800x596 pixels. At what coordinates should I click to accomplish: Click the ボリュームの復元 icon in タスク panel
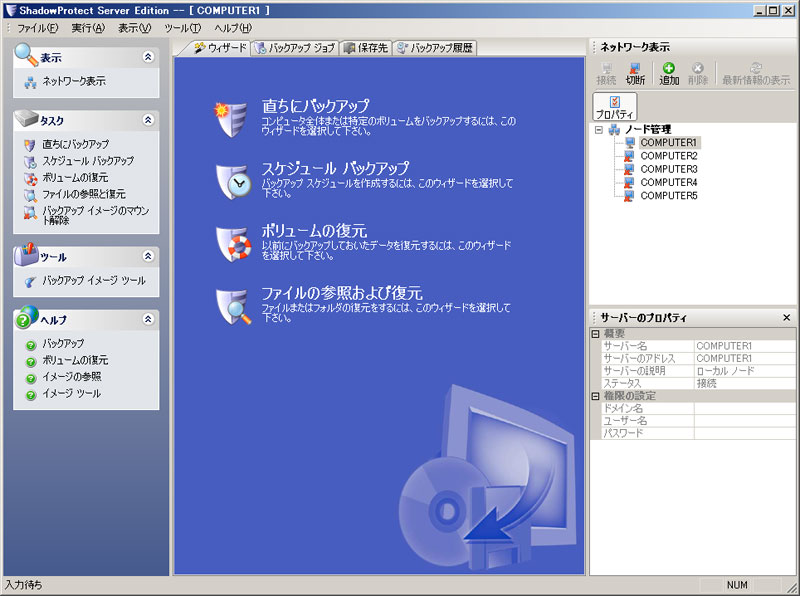[x=30, y=178]
